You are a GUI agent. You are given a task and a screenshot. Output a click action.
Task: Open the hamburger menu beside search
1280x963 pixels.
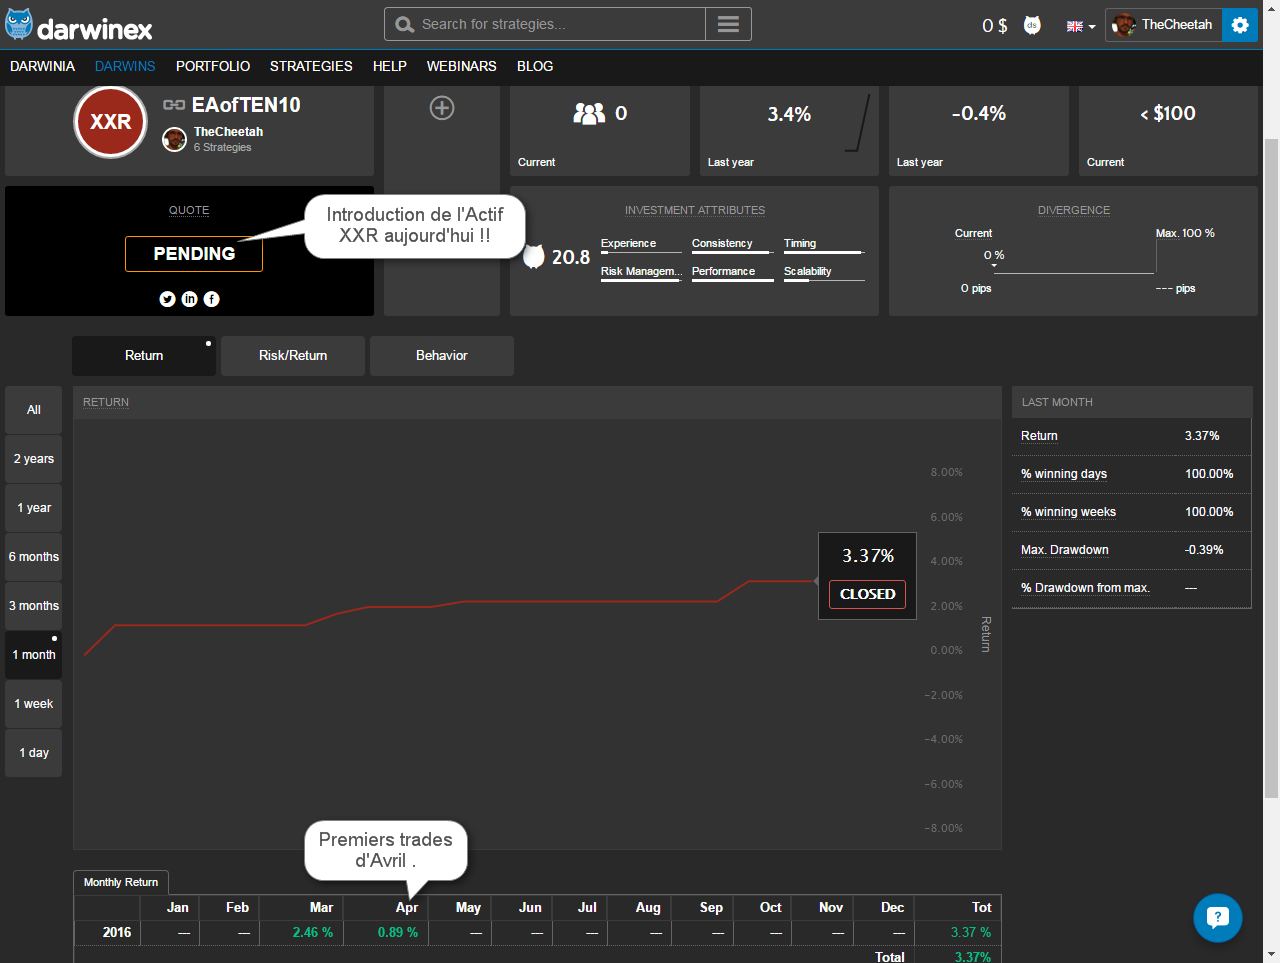[x=728, y=24]
